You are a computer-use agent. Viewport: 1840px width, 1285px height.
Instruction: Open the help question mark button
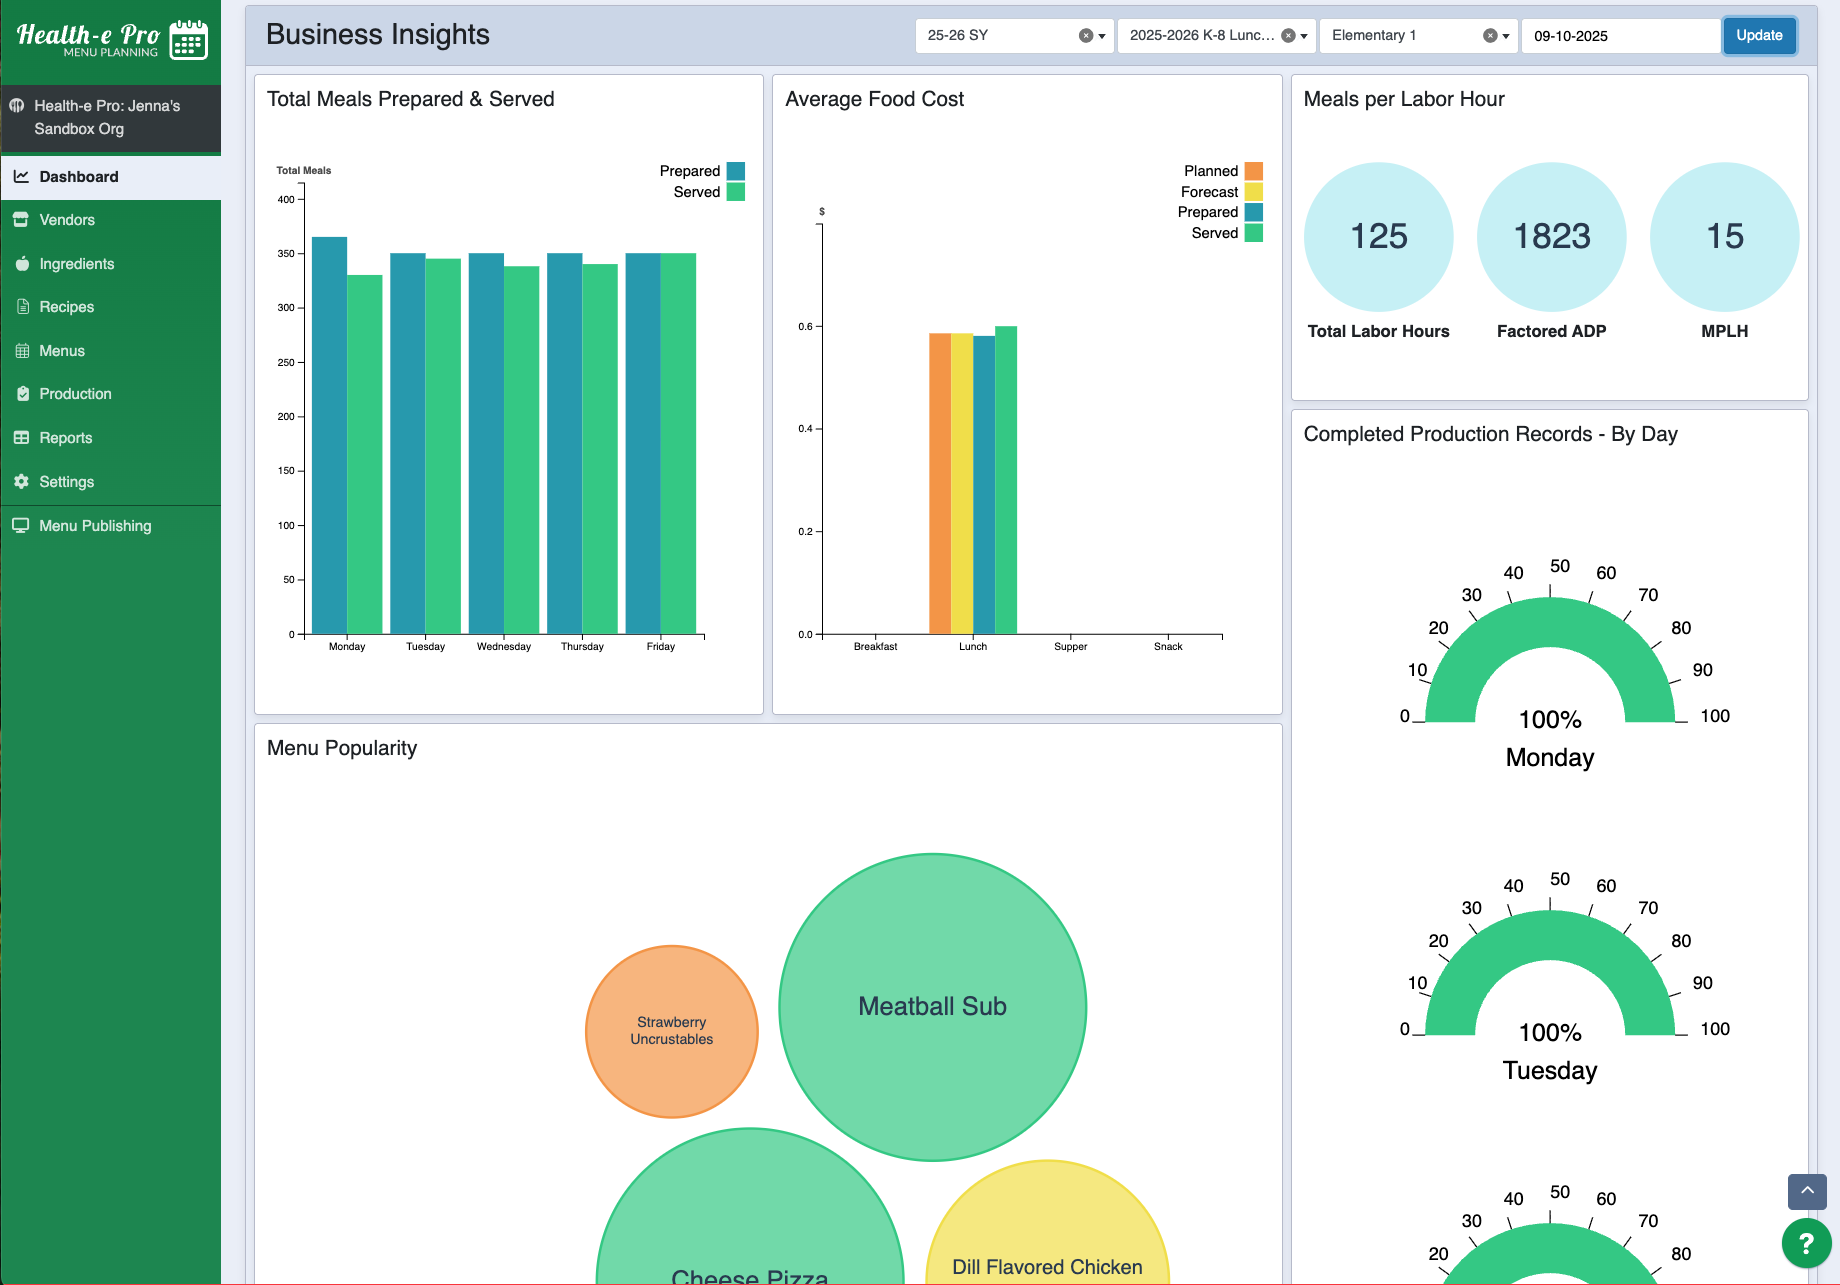[x=1806, y=1243]
